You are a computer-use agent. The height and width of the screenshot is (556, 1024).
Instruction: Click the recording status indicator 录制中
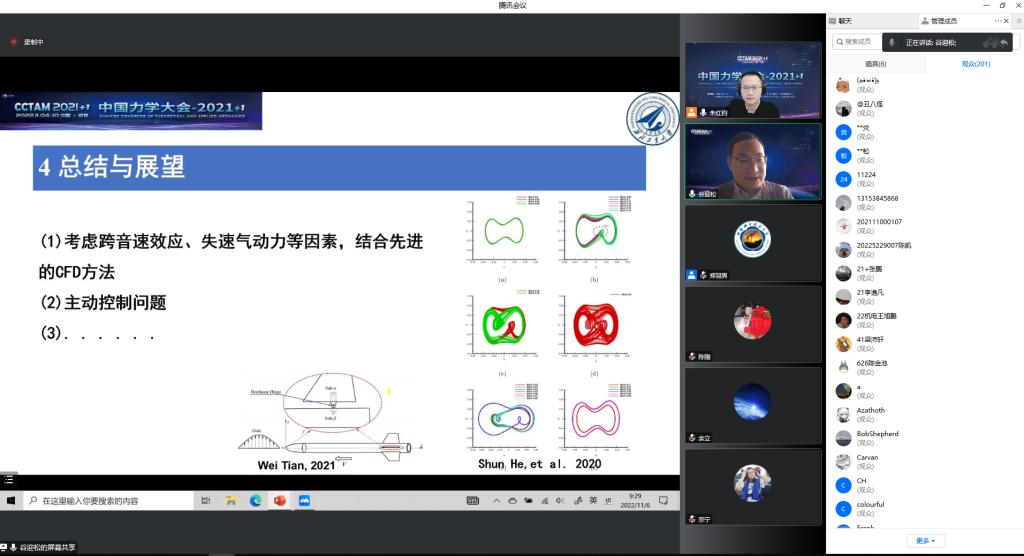[27, 42]
